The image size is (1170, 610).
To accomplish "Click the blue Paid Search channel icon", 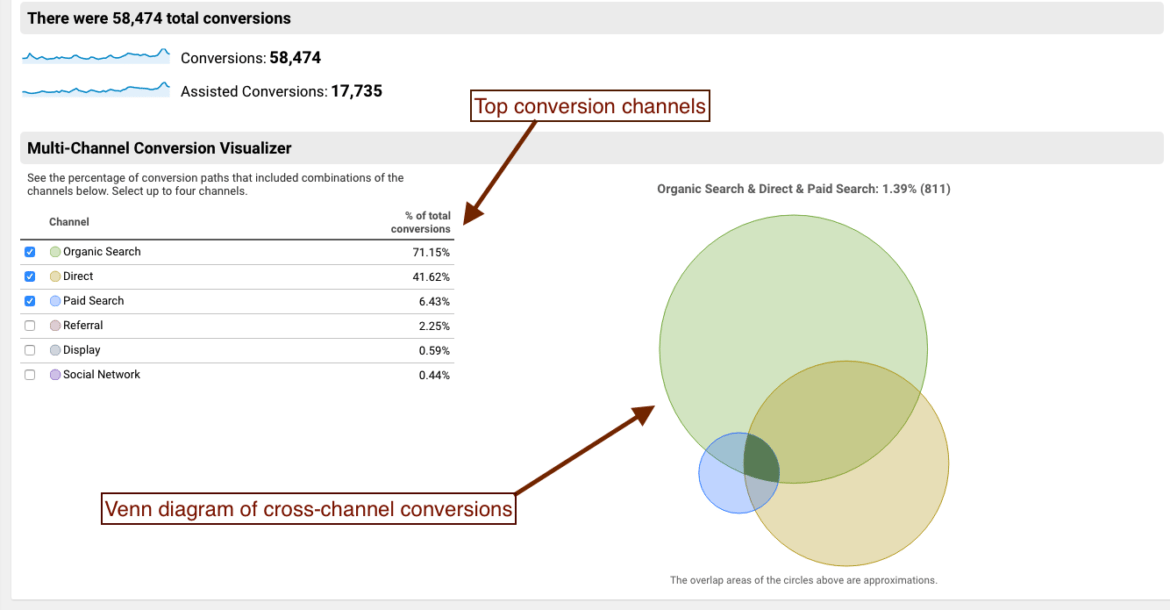I will (55, 301).
